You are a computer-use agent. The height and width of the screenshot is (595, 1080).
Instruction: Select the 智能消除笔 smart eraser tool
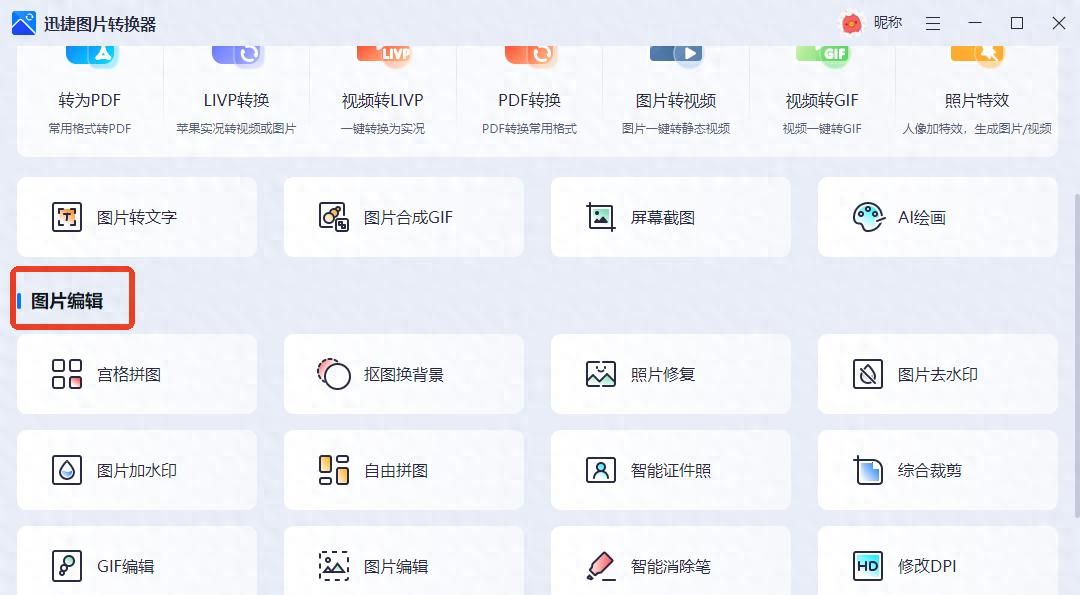[x=670, y=565]
